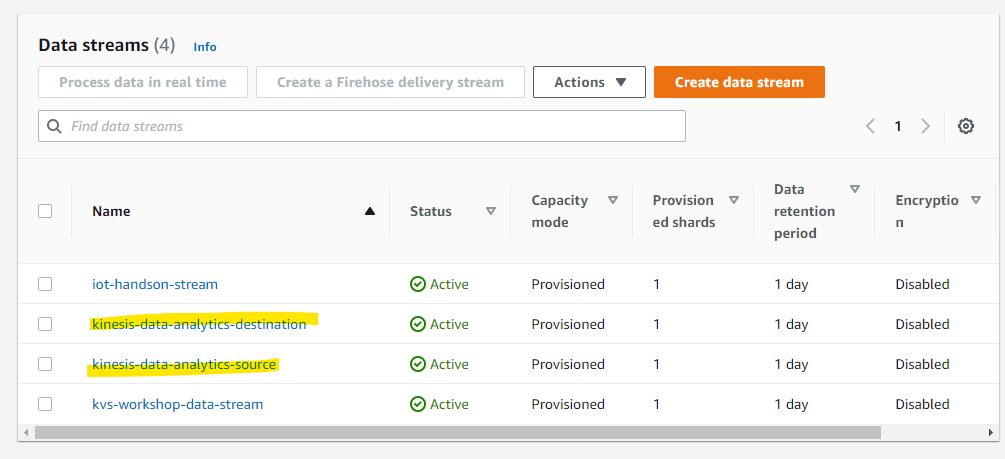
Task: Expand the Actions dropdown menu
Action: tap(588, 82)
